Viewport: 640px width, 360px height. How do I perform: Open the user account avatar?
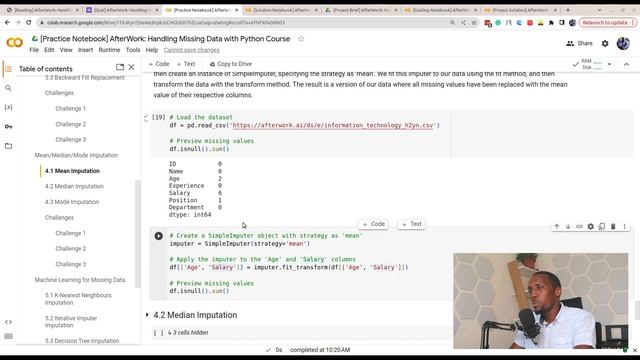click(623, 43)
